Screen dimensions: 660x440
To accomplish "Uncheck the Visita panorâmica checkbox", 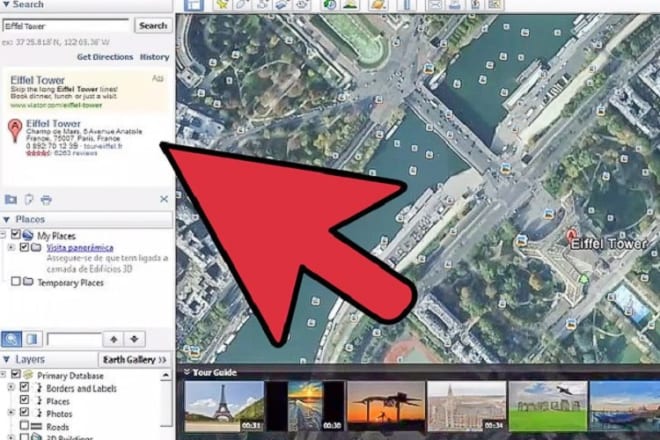I will click(24, 247).
